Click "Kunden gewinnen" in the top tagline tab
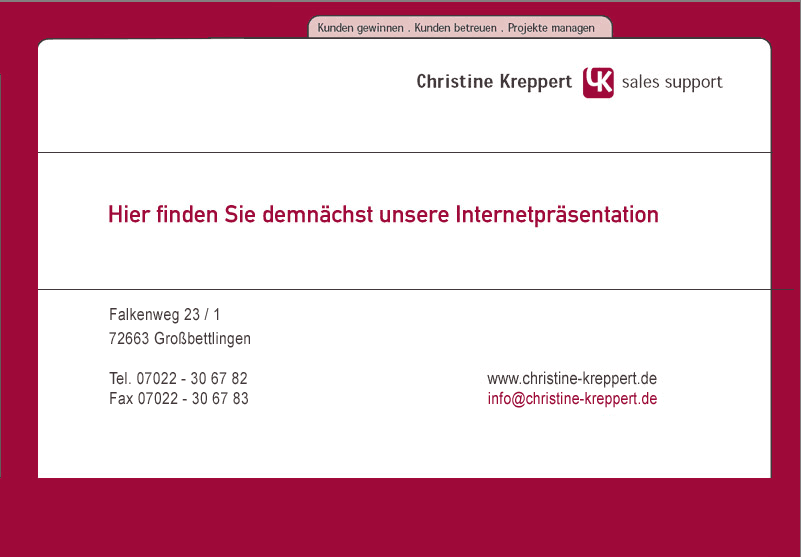 coord(360,28)
